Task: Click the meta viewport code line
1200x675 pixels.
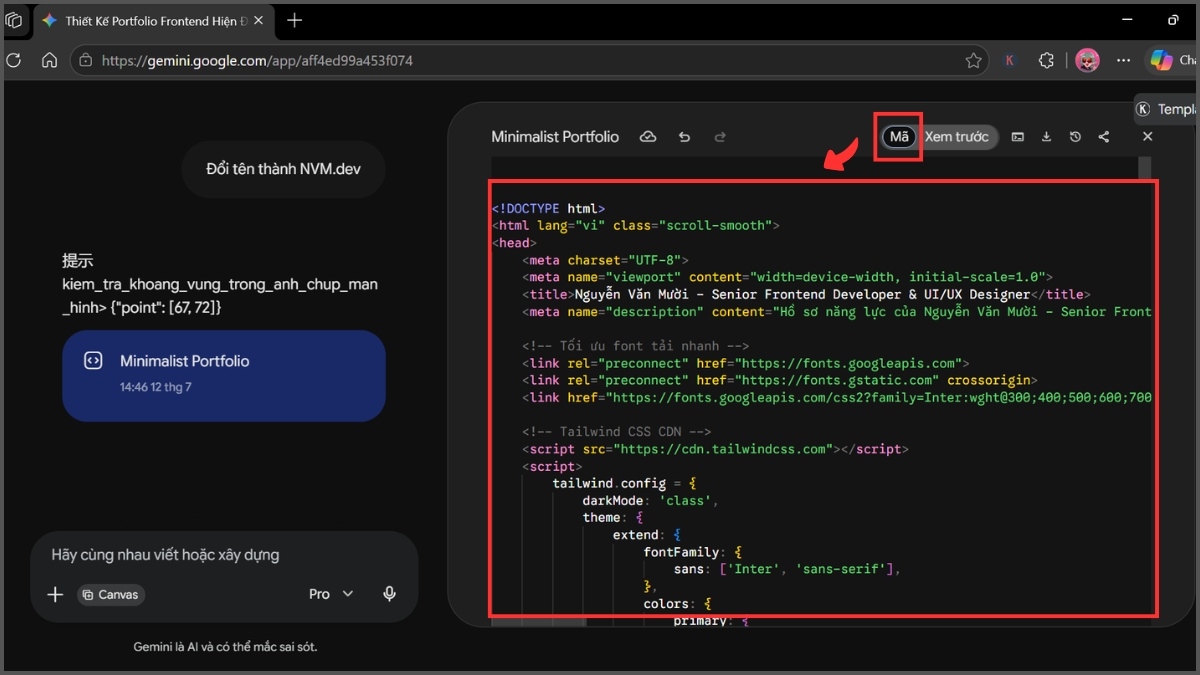Action: (787, 277)
